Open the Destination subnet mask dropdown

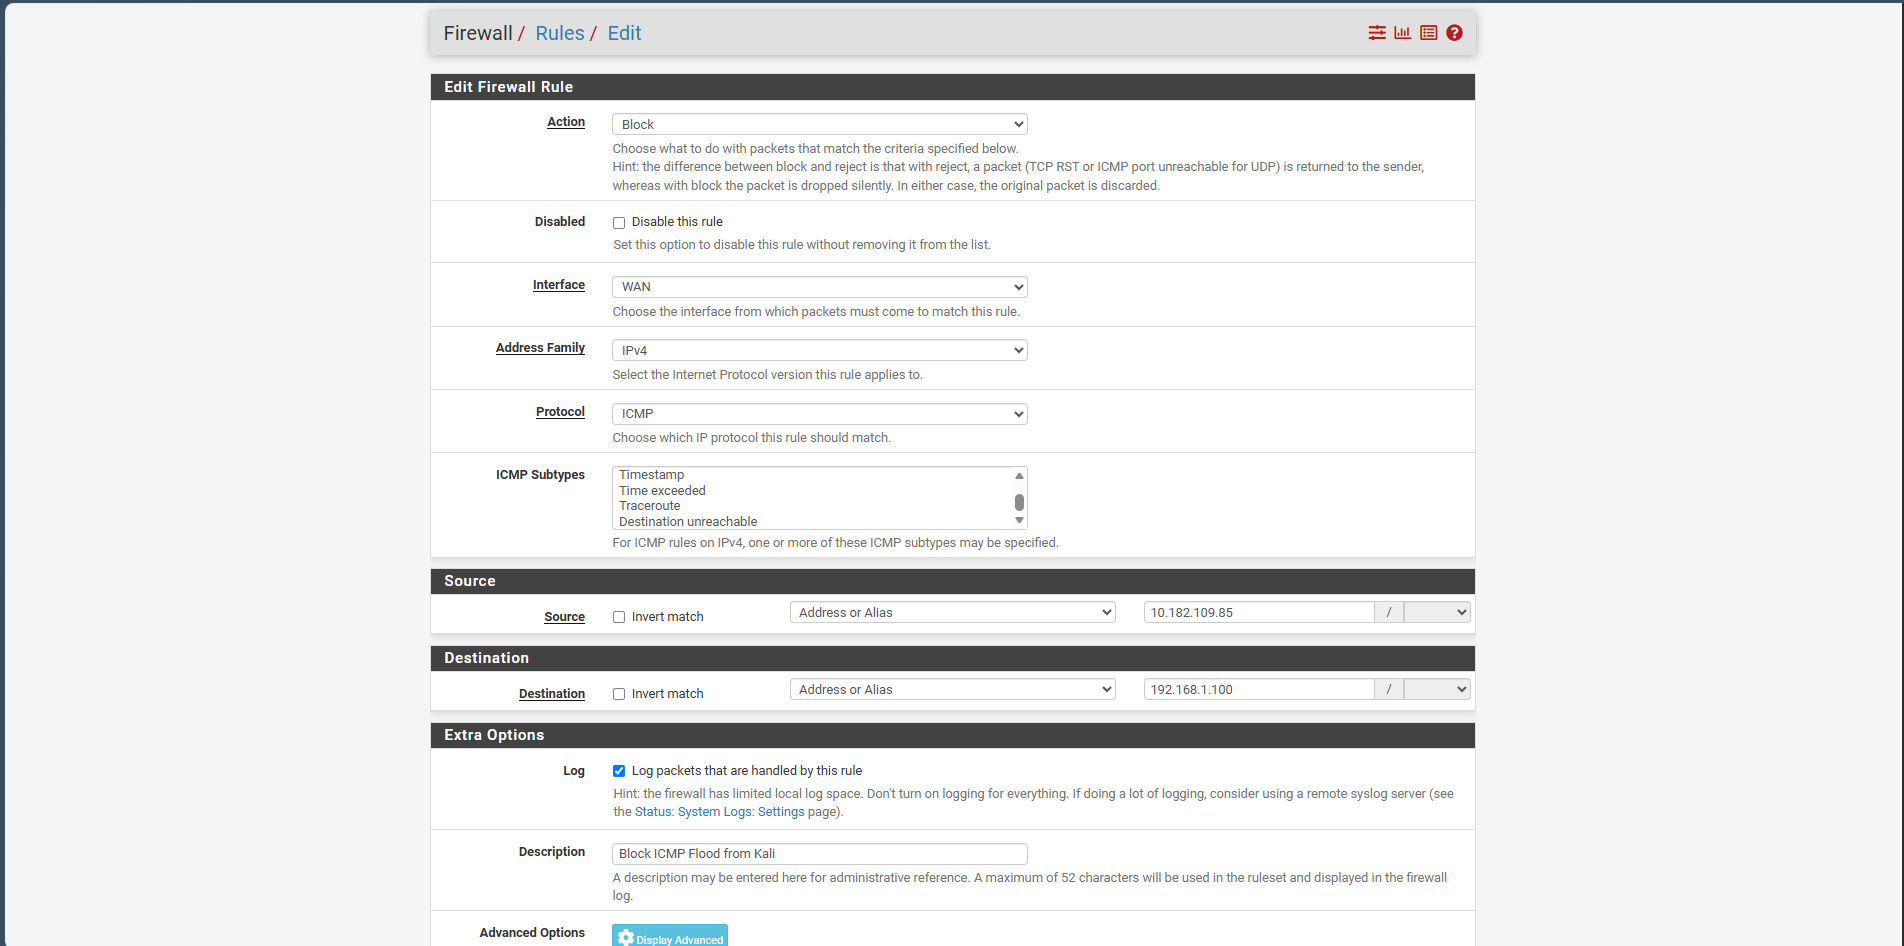[x=1437, y=690]
